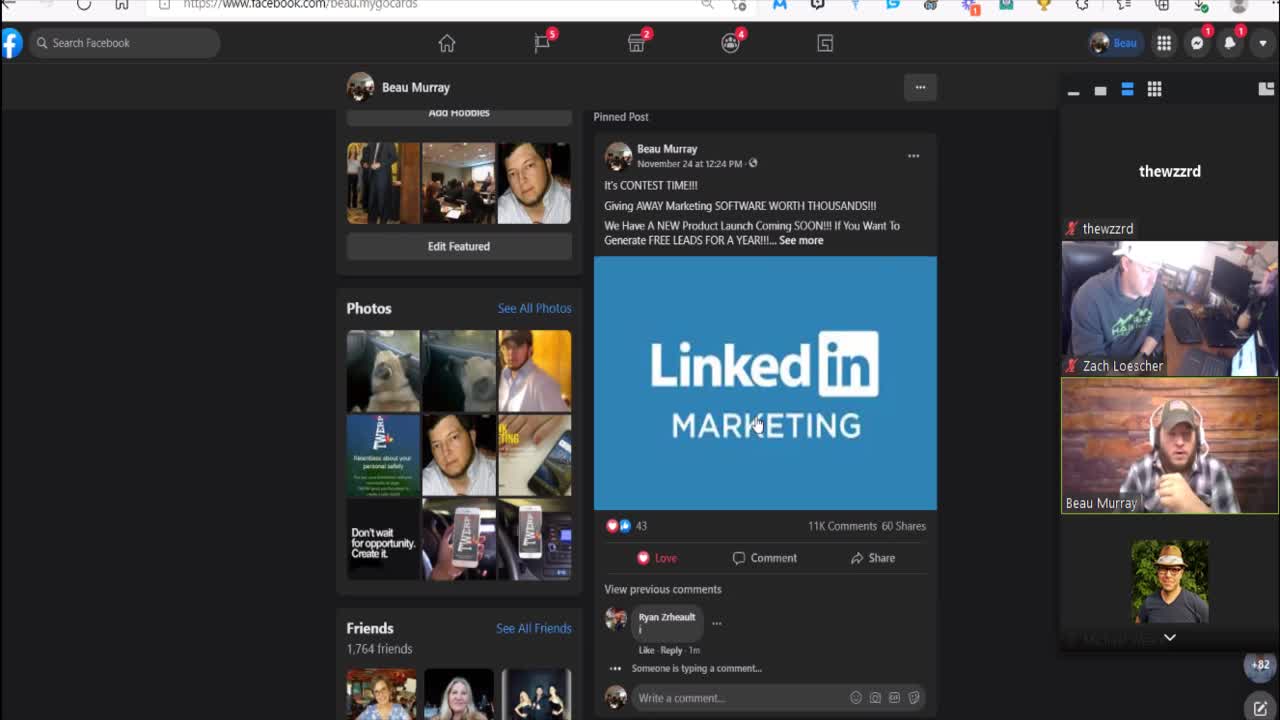The image size is (1280, 720).
Task: Open the Pages flag icon
Action: [542, 43]
